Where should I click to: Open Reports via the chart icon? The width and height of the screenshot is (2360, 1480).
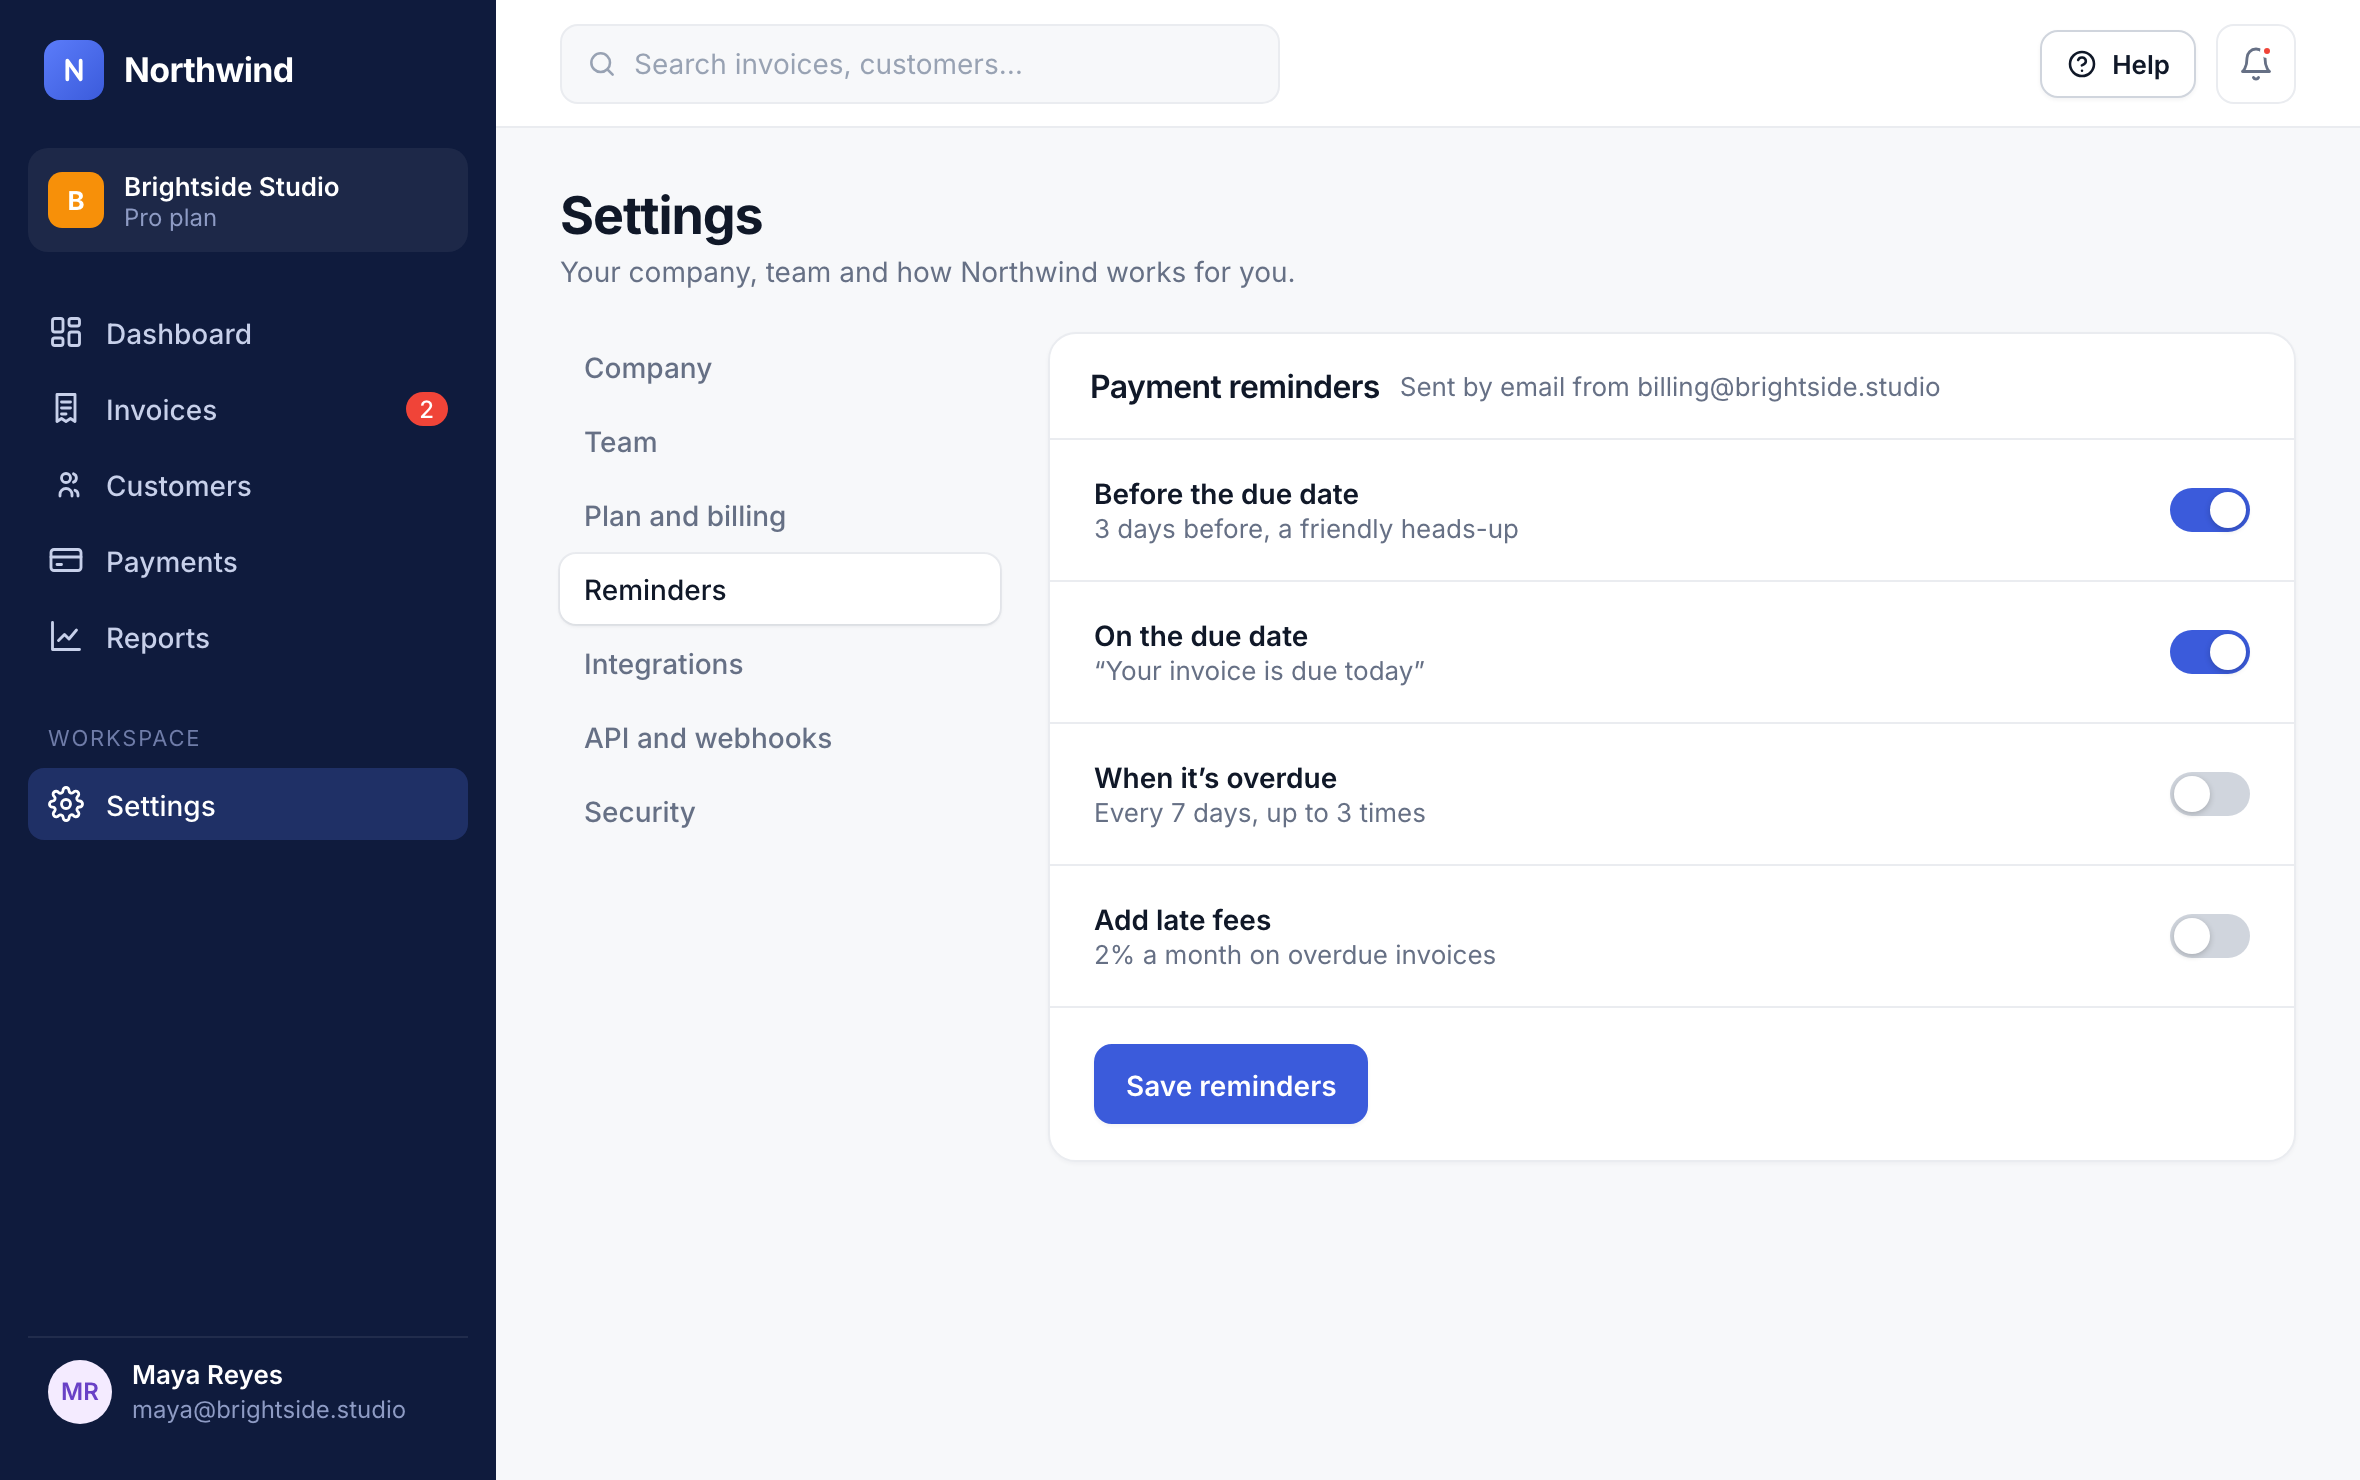click(x=66, y=637)
